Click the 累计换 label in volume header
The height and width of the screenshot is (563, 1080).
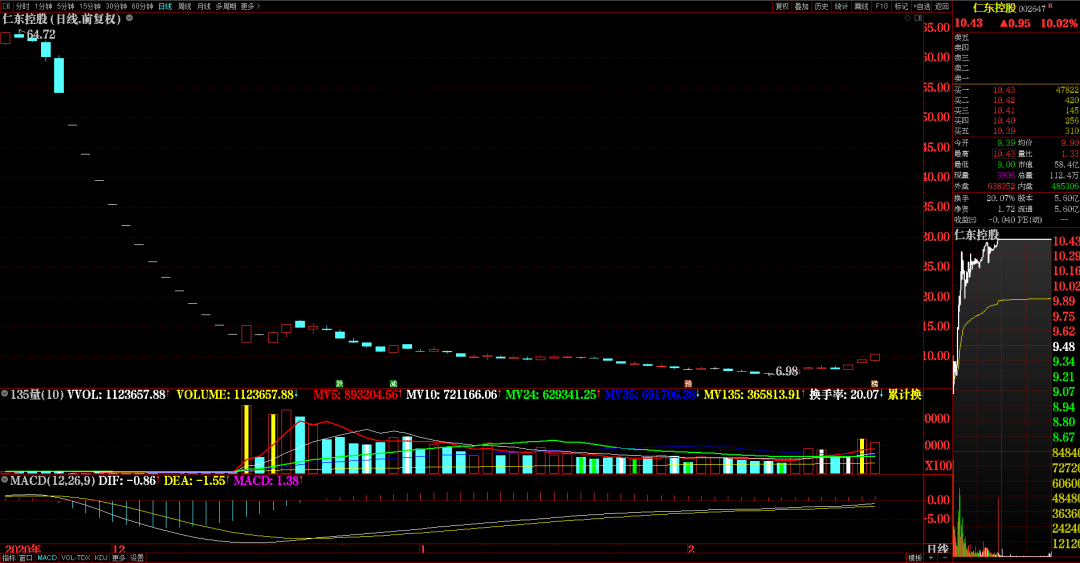904,394
